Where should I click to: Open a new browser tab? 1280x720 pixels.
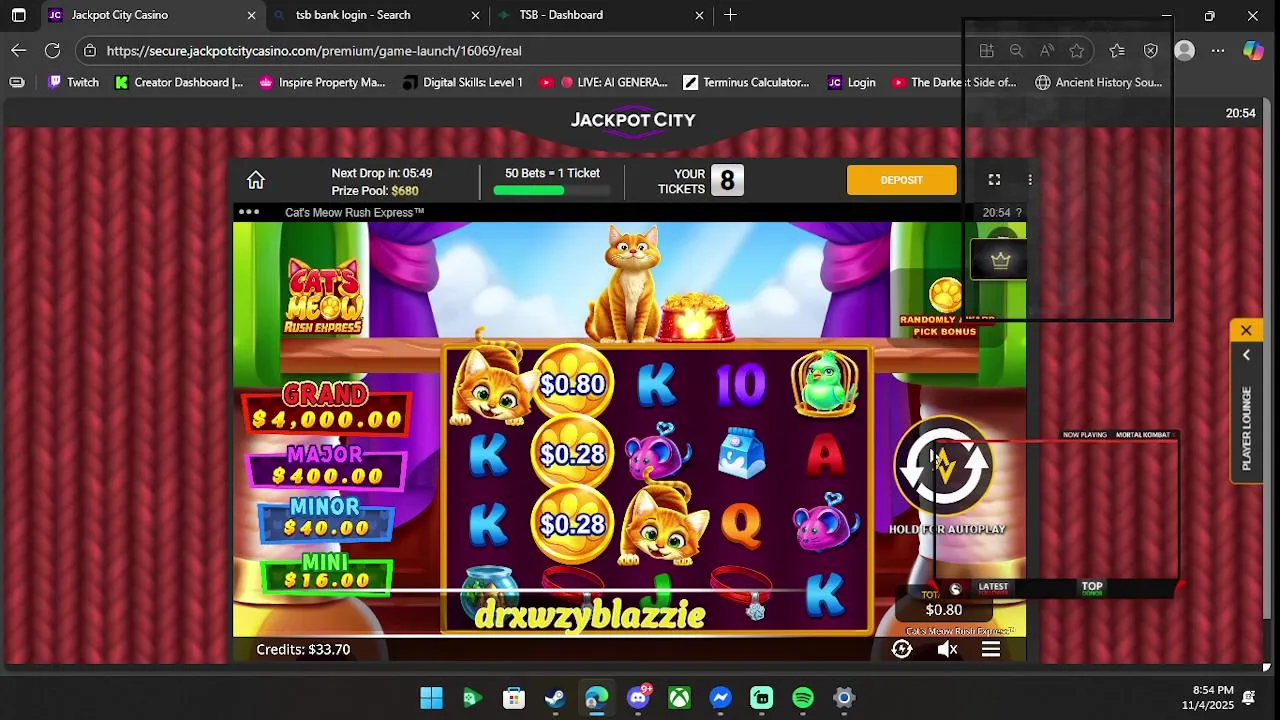coord(730,15)
